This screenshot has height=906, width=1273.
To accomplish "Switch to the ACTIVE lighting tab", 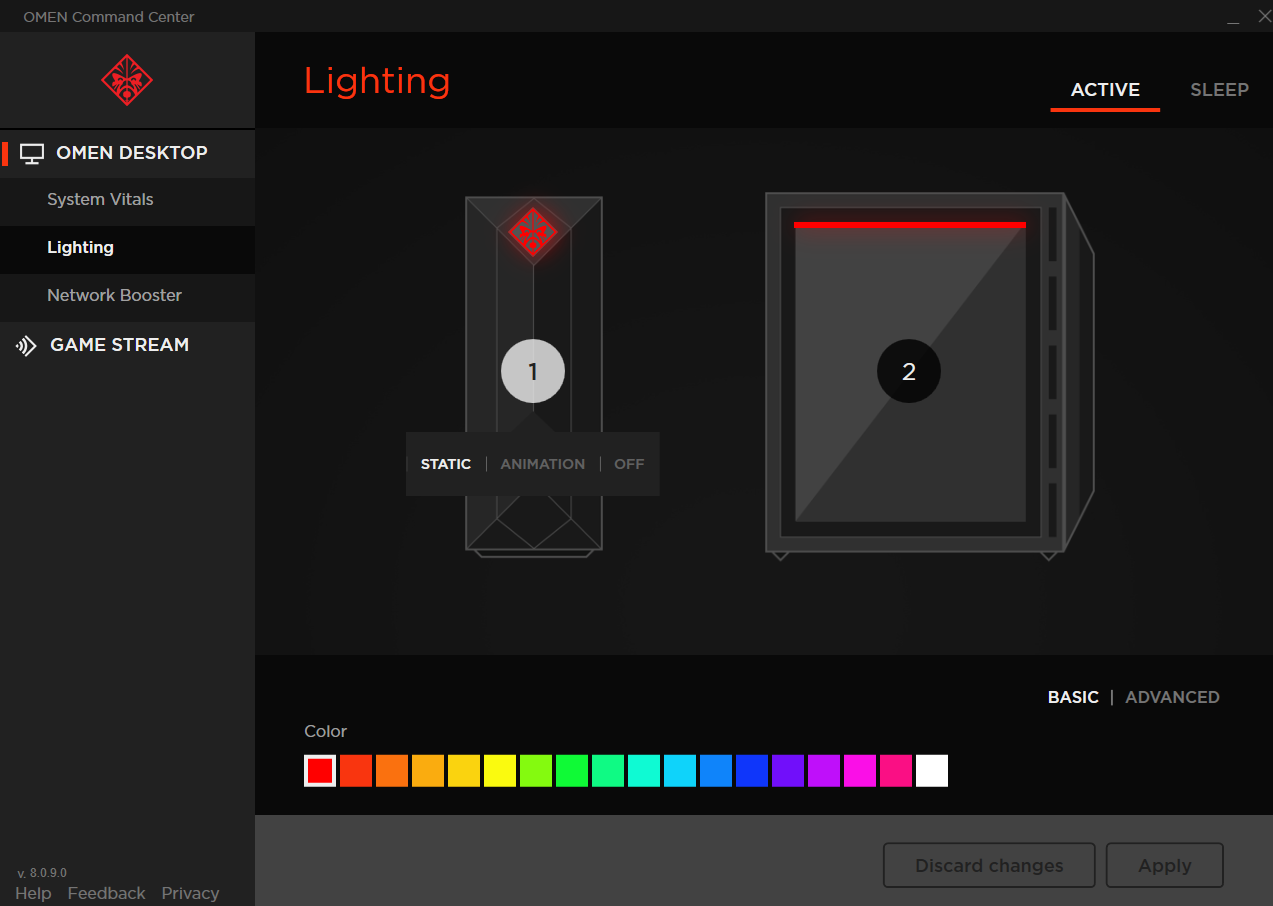I will [1105, 90].
